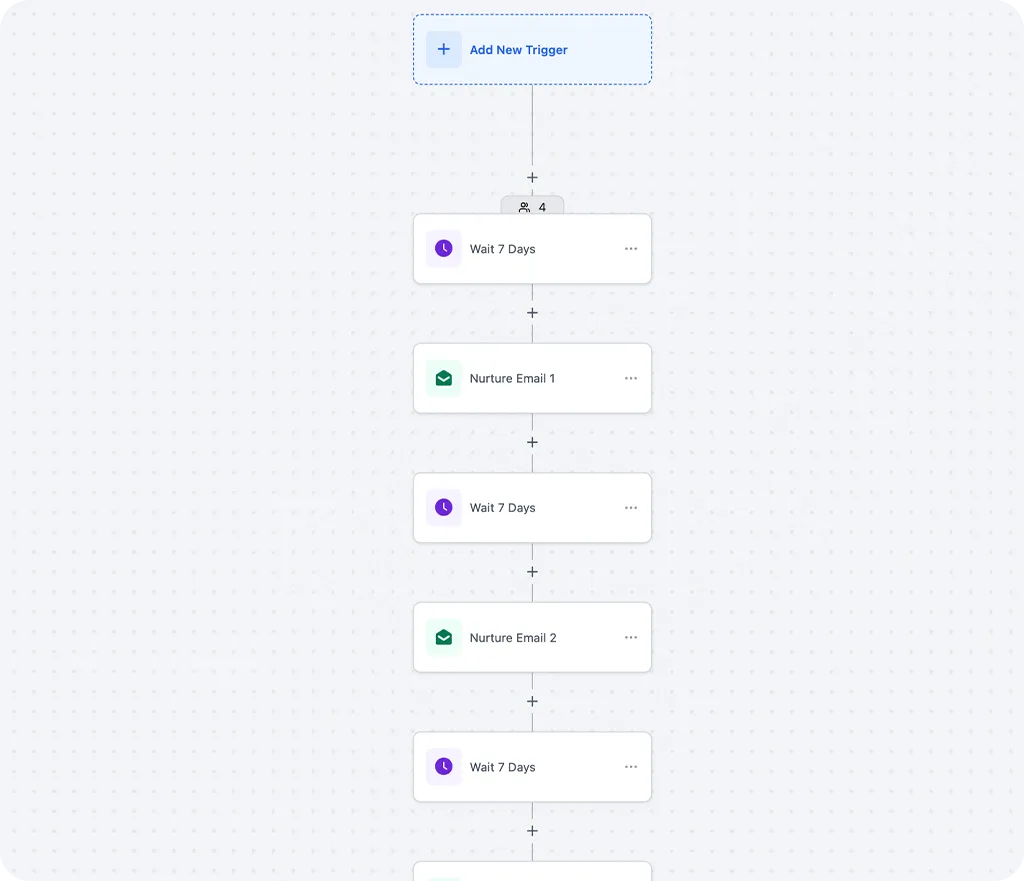Open options menu for the Wait between the Nurture Emails
The image size is (1024, 881).
(631, 508)
